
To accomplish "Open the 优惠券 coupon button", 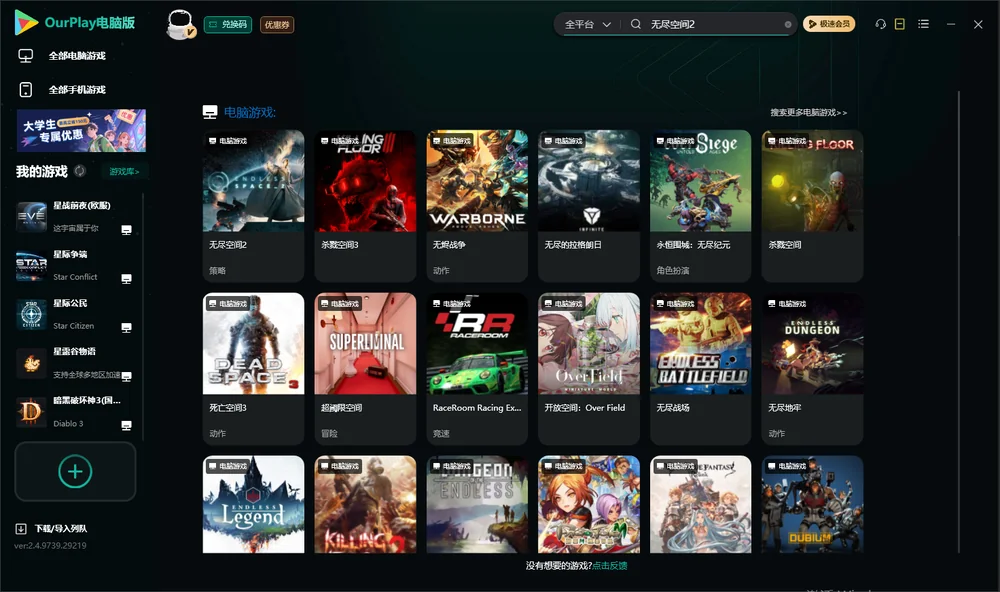I will click(x=277, y=24).
